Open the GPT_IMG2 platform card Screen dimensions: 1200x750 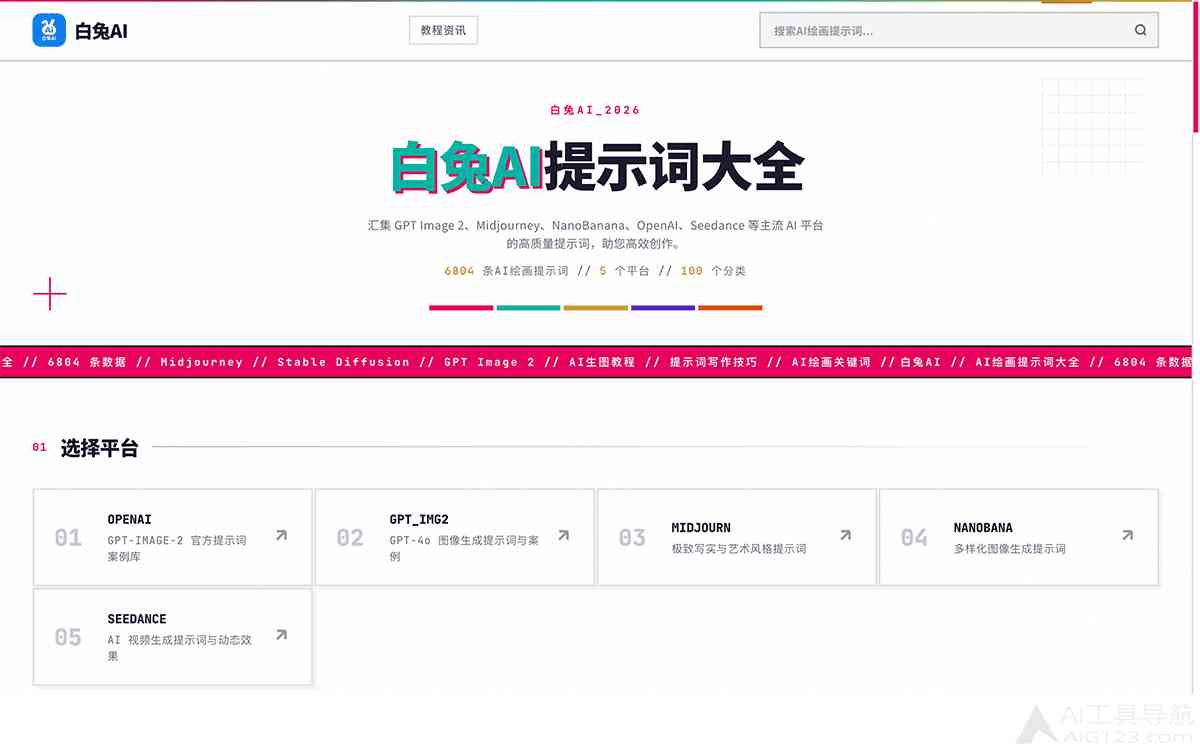[x=455, y=537]
